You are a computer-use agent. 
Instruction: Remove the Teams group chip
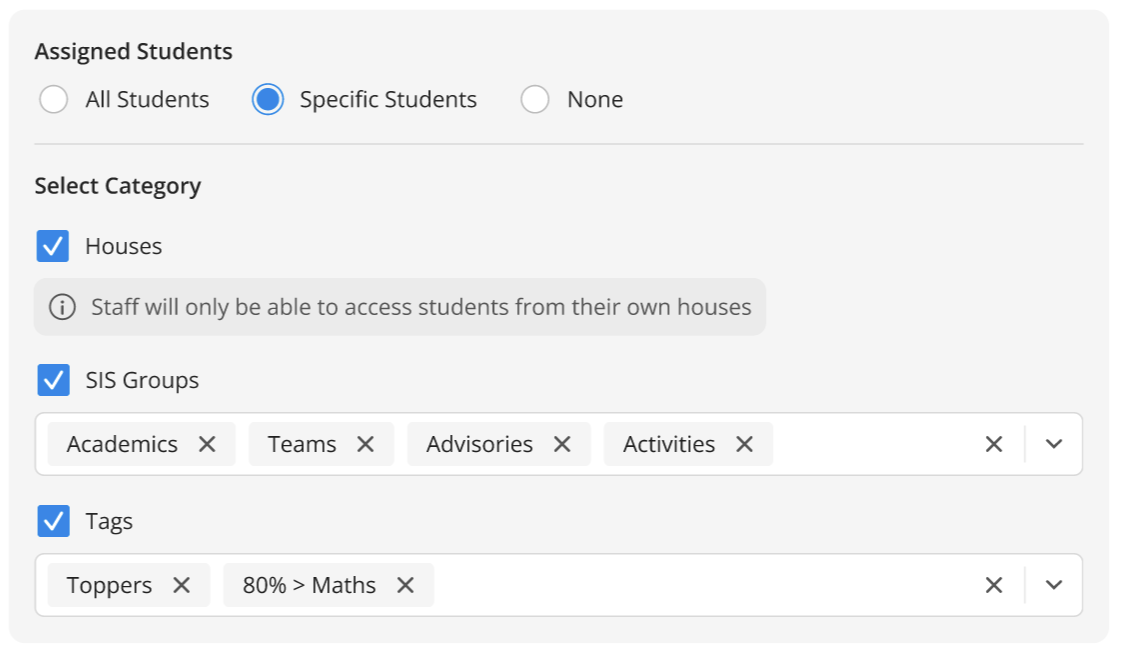coord(366,443)
